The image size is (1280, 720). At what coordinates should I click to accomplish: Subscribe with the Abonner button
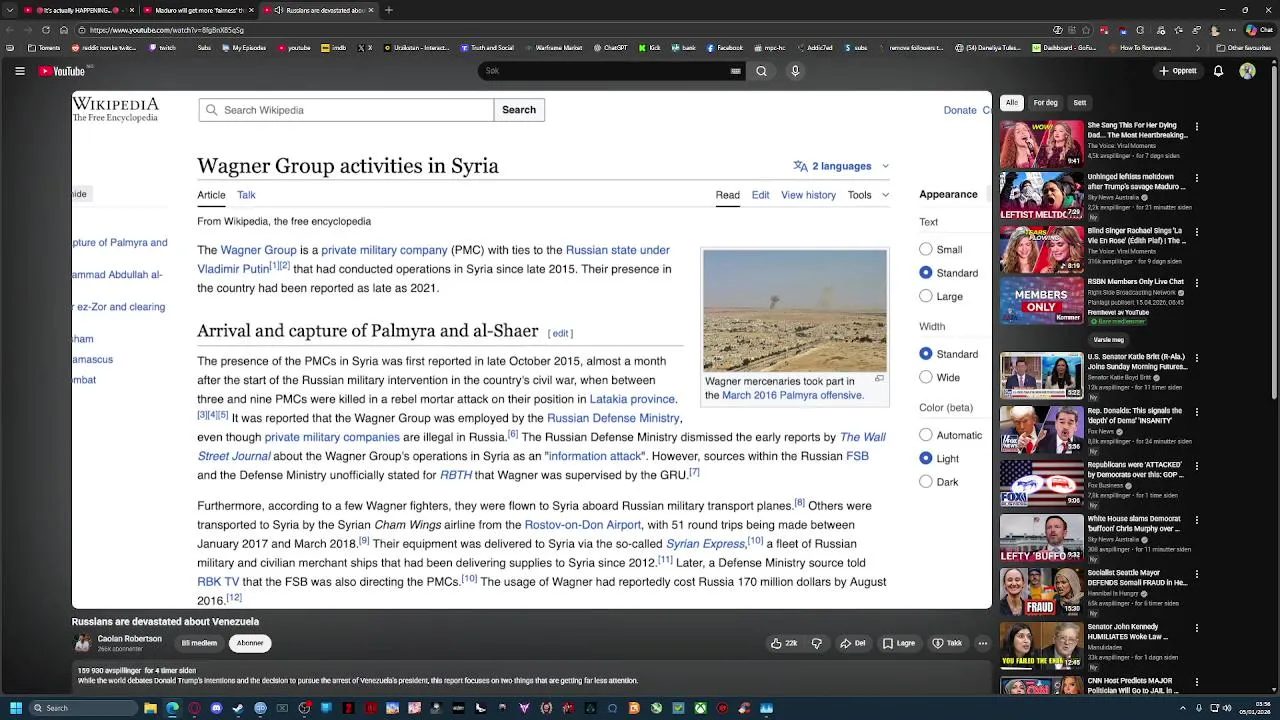pyautogui.click(x=250, y=643)
